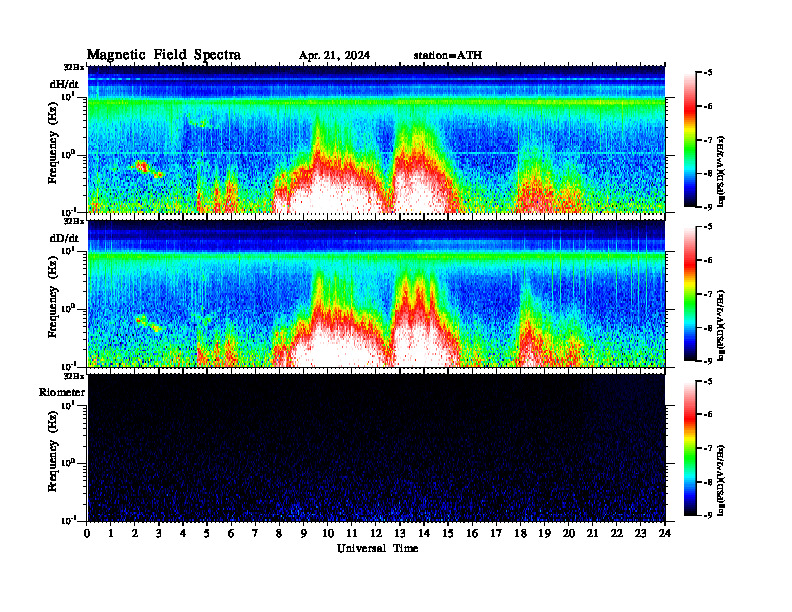The height and width of the screenshot is (612, 792).
Task: Click the "station=ATH" label
Action: [x=448, y=56]
